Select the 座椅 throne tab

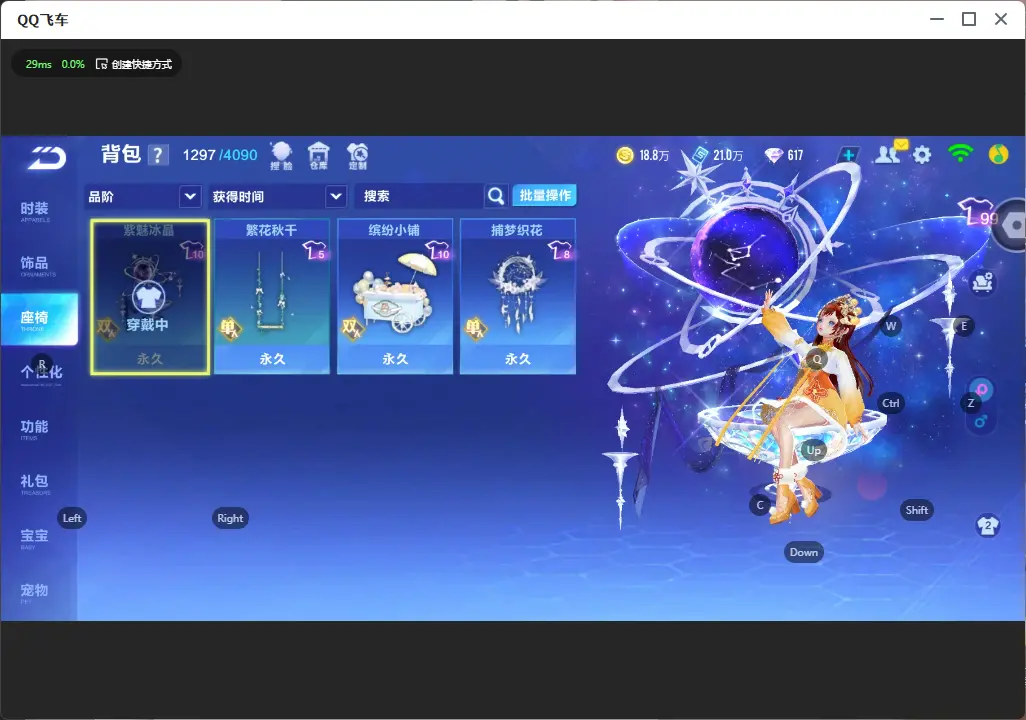[38, 319]
